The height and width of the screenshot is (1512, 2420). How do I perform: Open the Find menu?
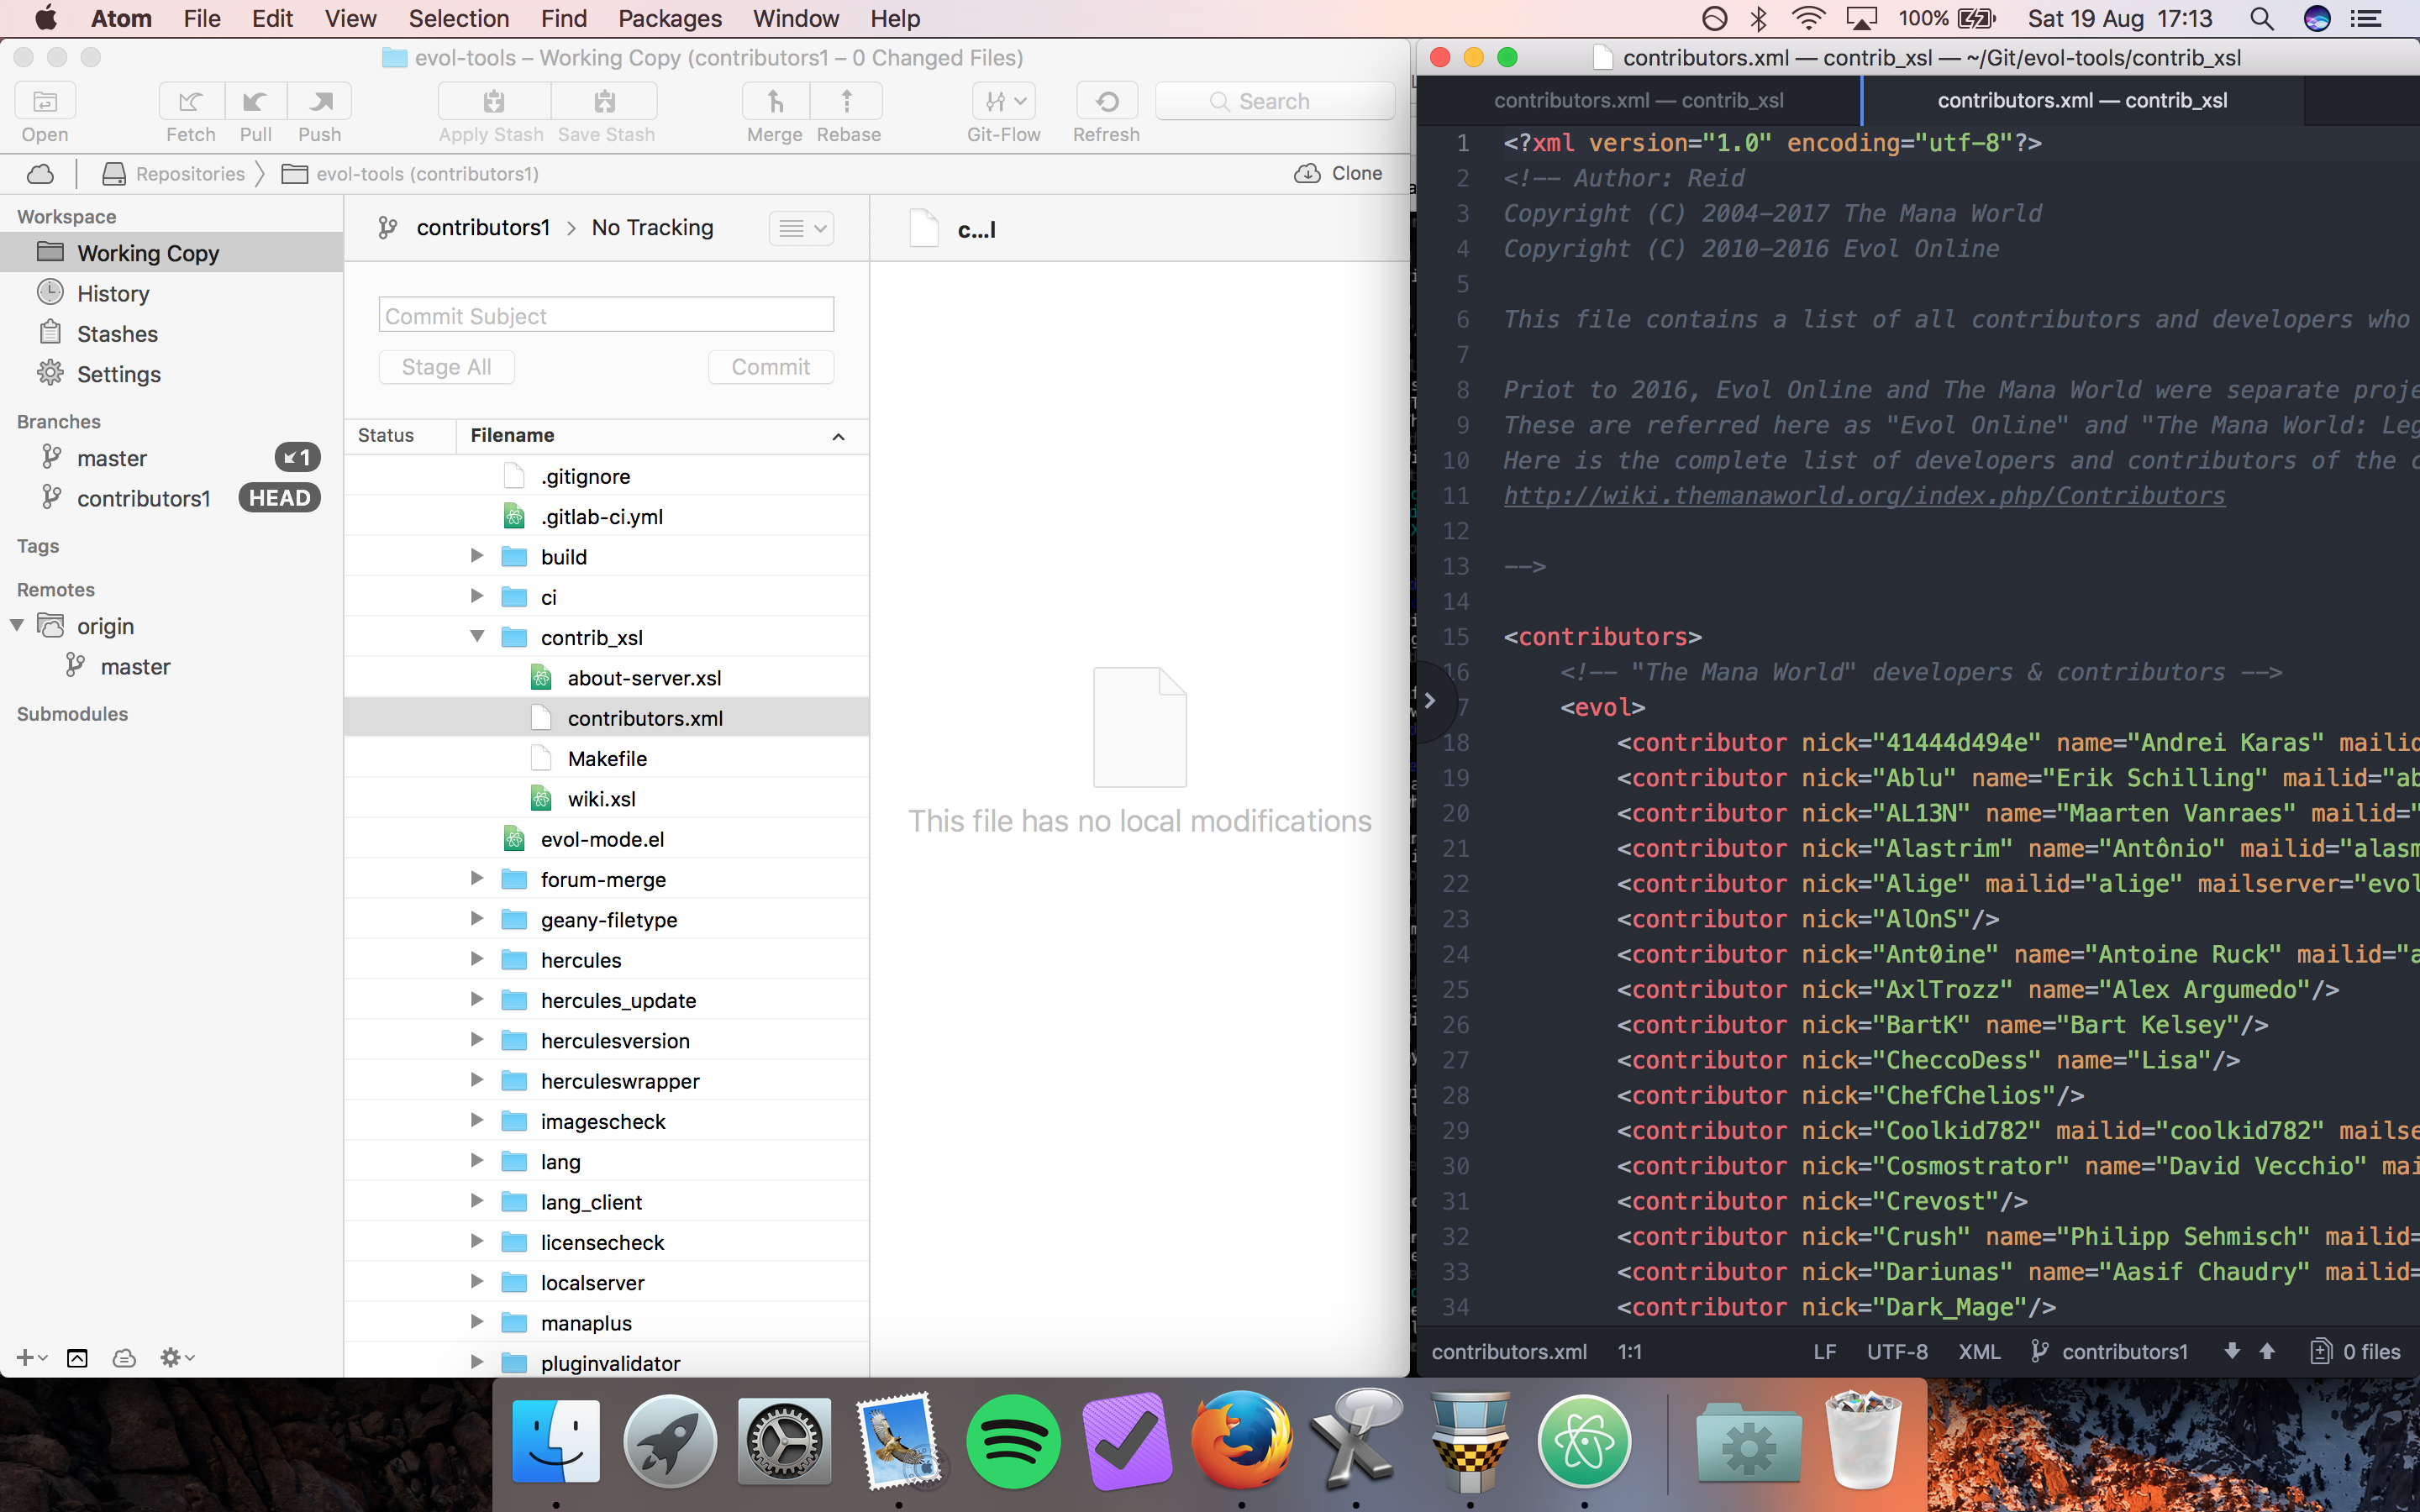[564, 18]
